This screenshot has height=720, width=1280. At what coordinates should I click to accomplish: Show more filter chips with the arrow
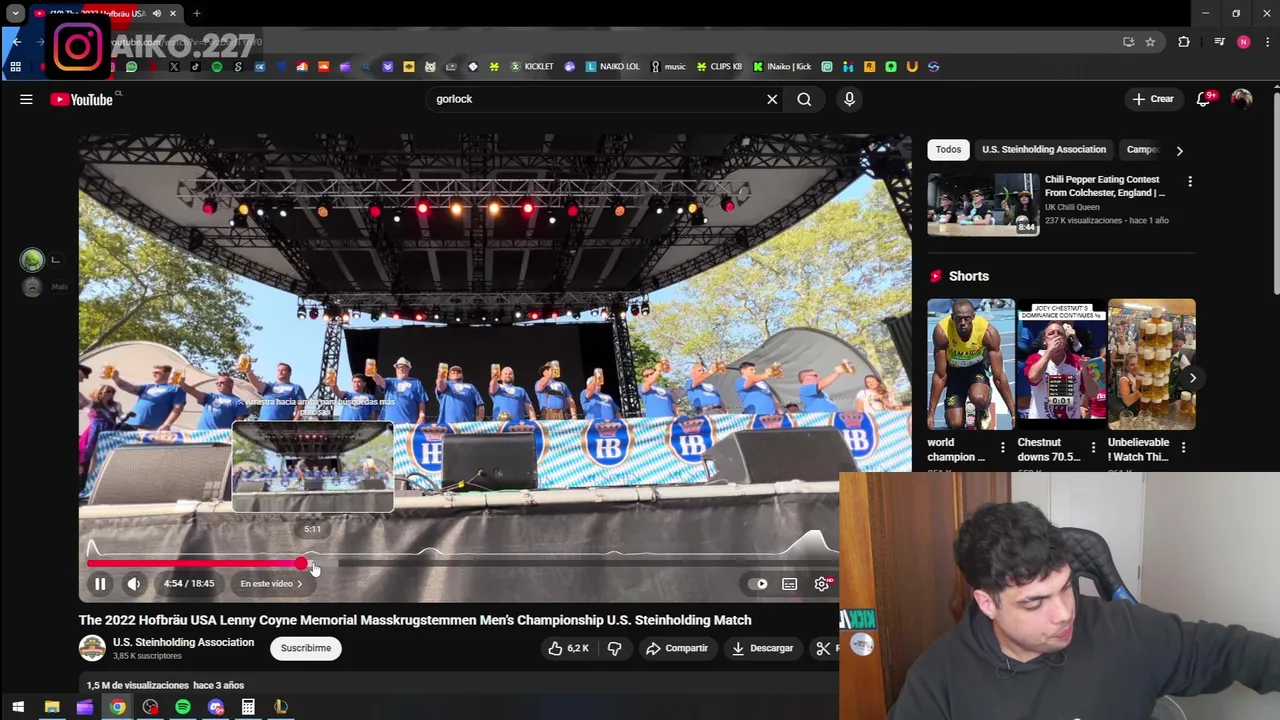(1179, 150)
